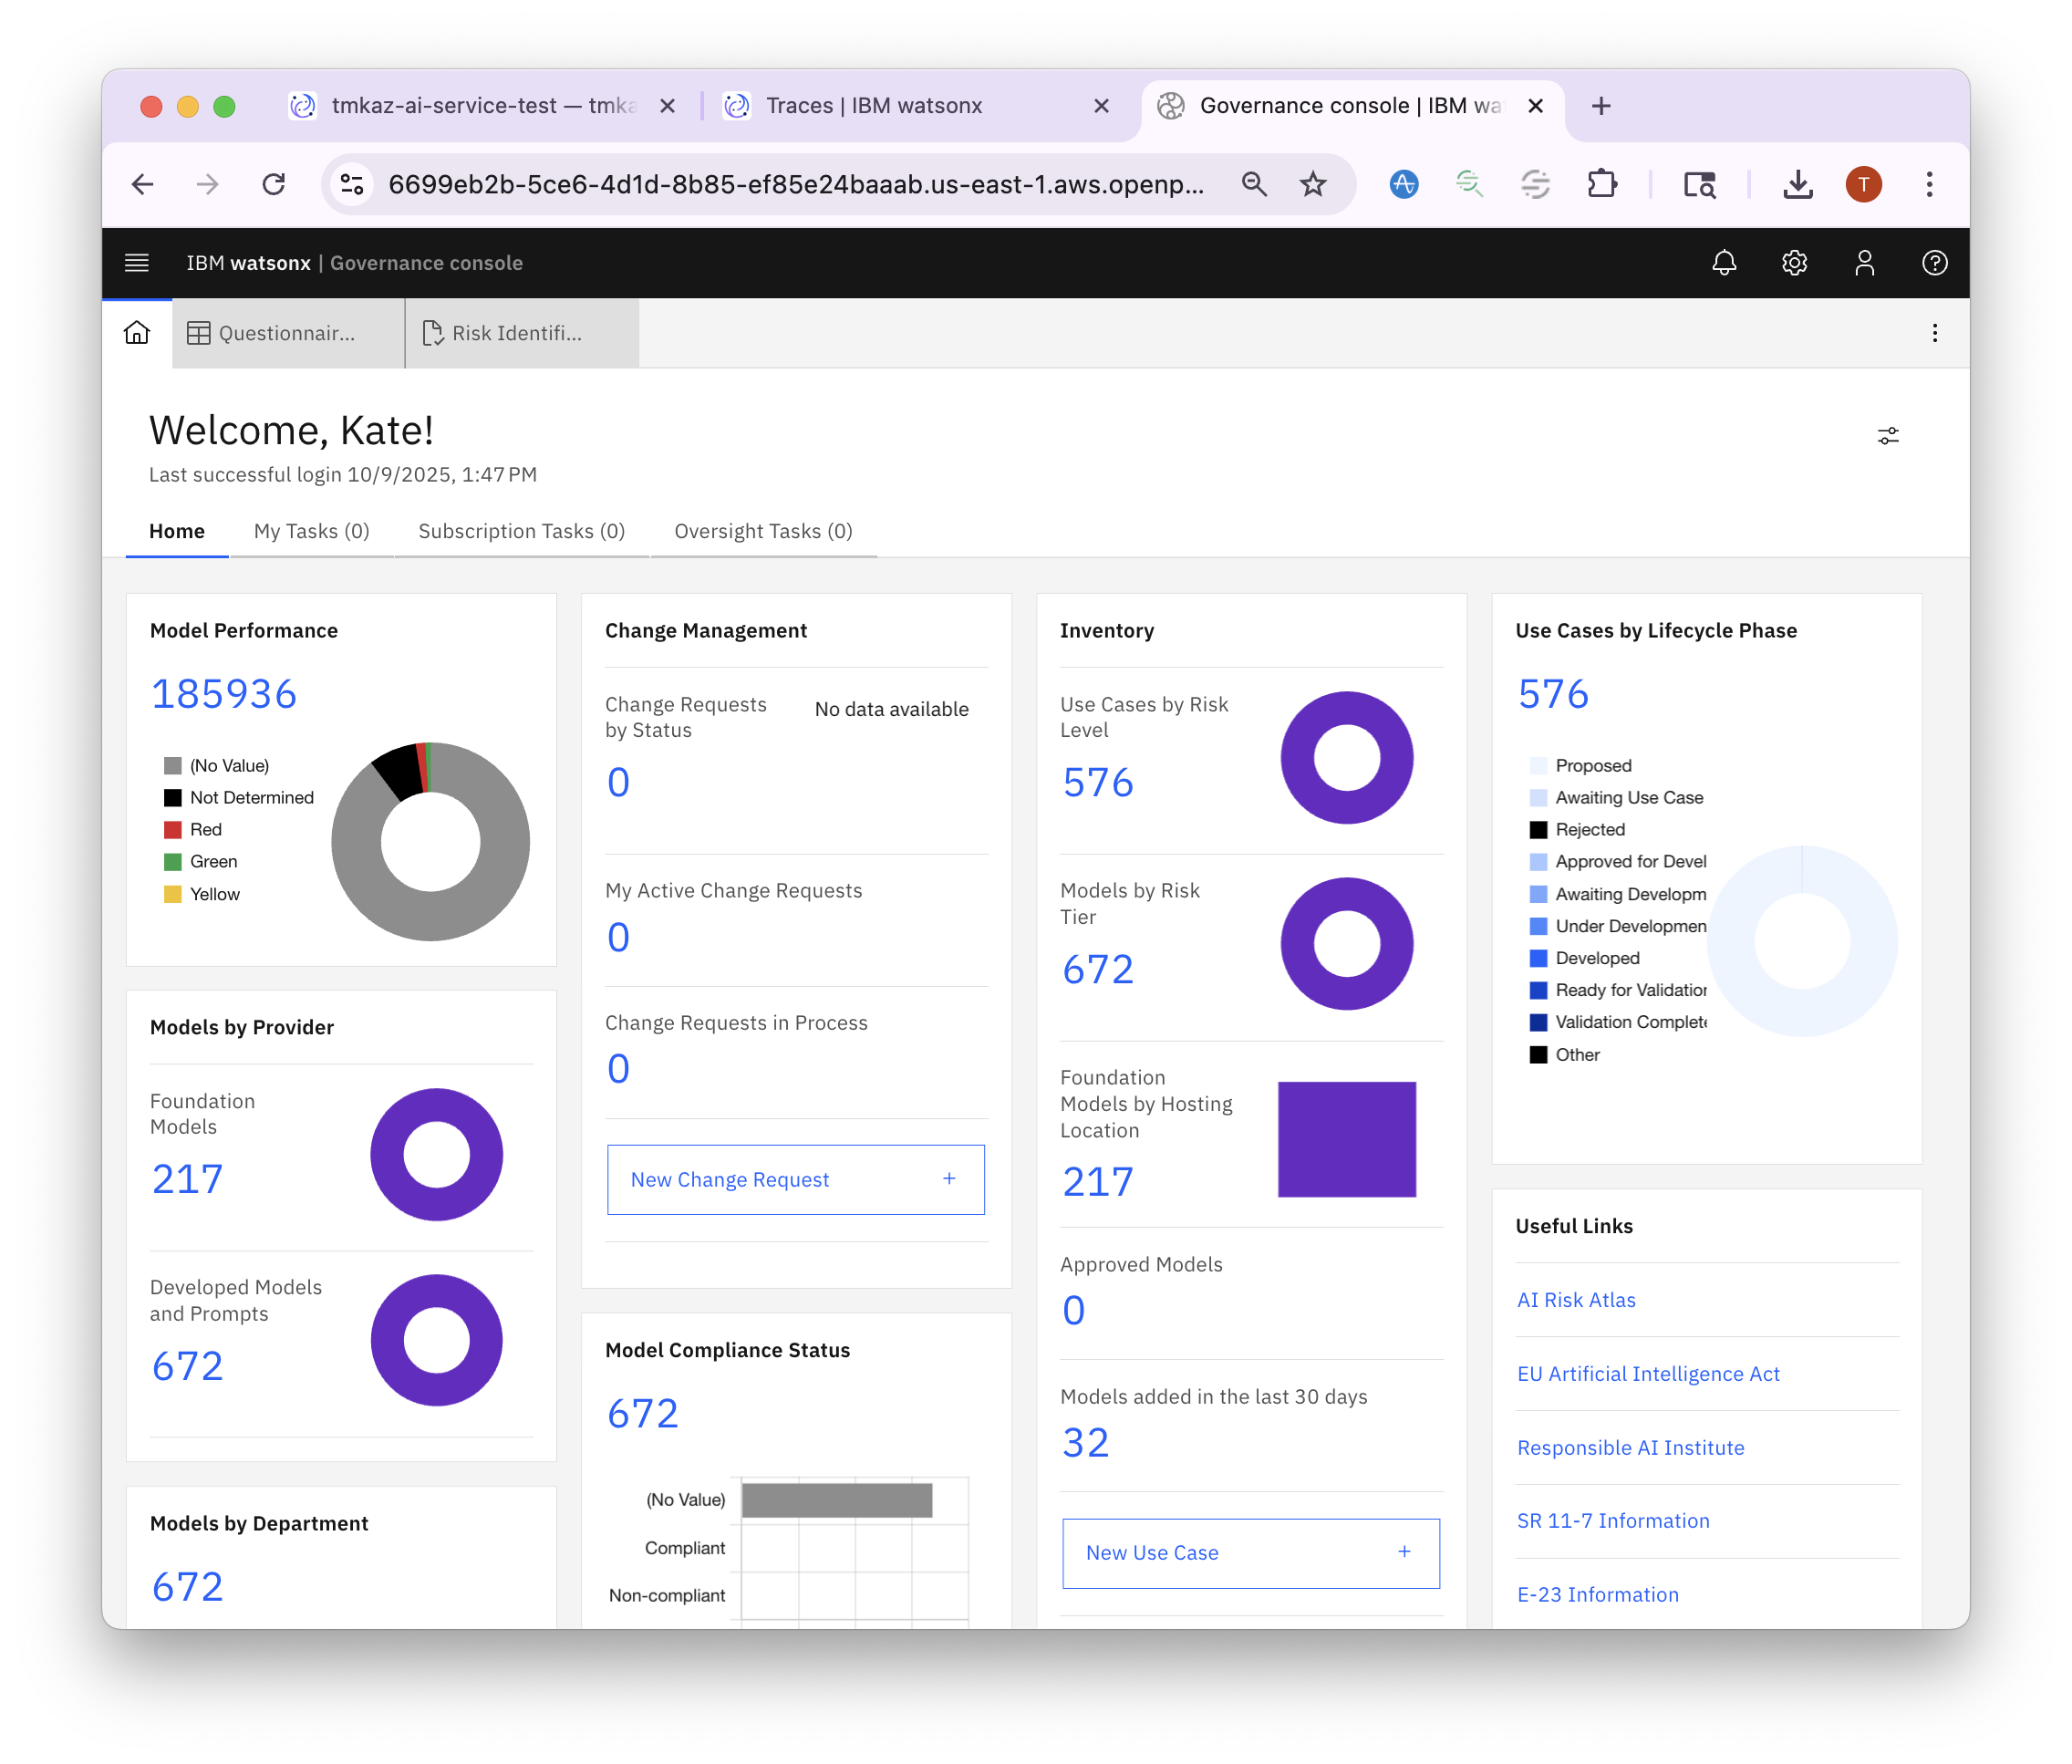Bookmark page with the star icon
Screen dimensions: 2072x1764
coord(1312,184)
